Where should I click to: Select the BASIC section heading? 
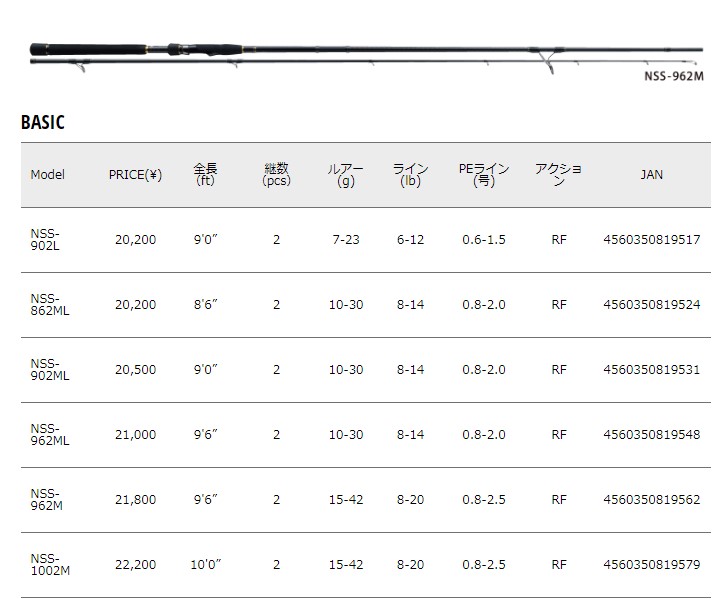[x=42, y=123]
